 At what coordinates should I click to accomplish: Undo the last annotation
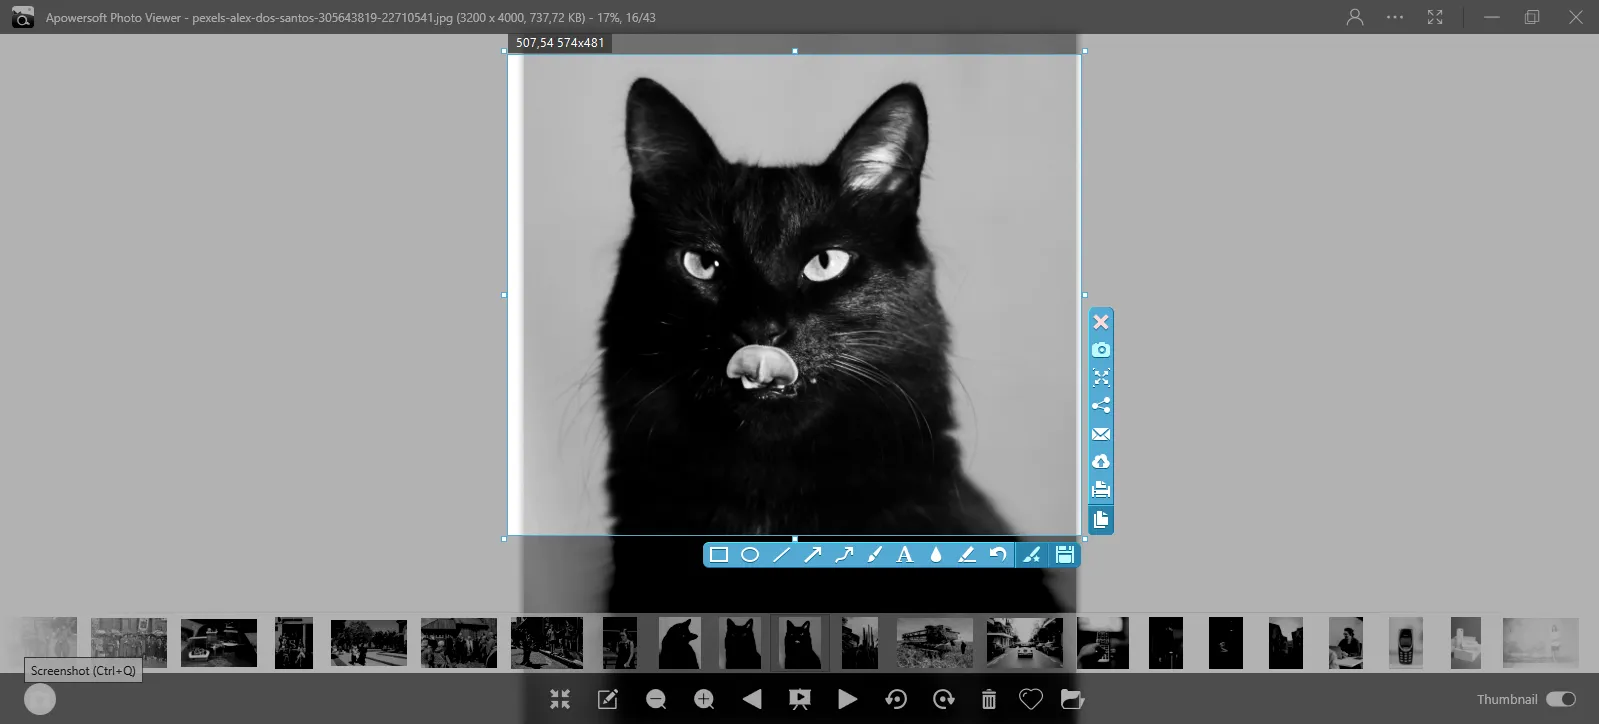click(998, 554)
